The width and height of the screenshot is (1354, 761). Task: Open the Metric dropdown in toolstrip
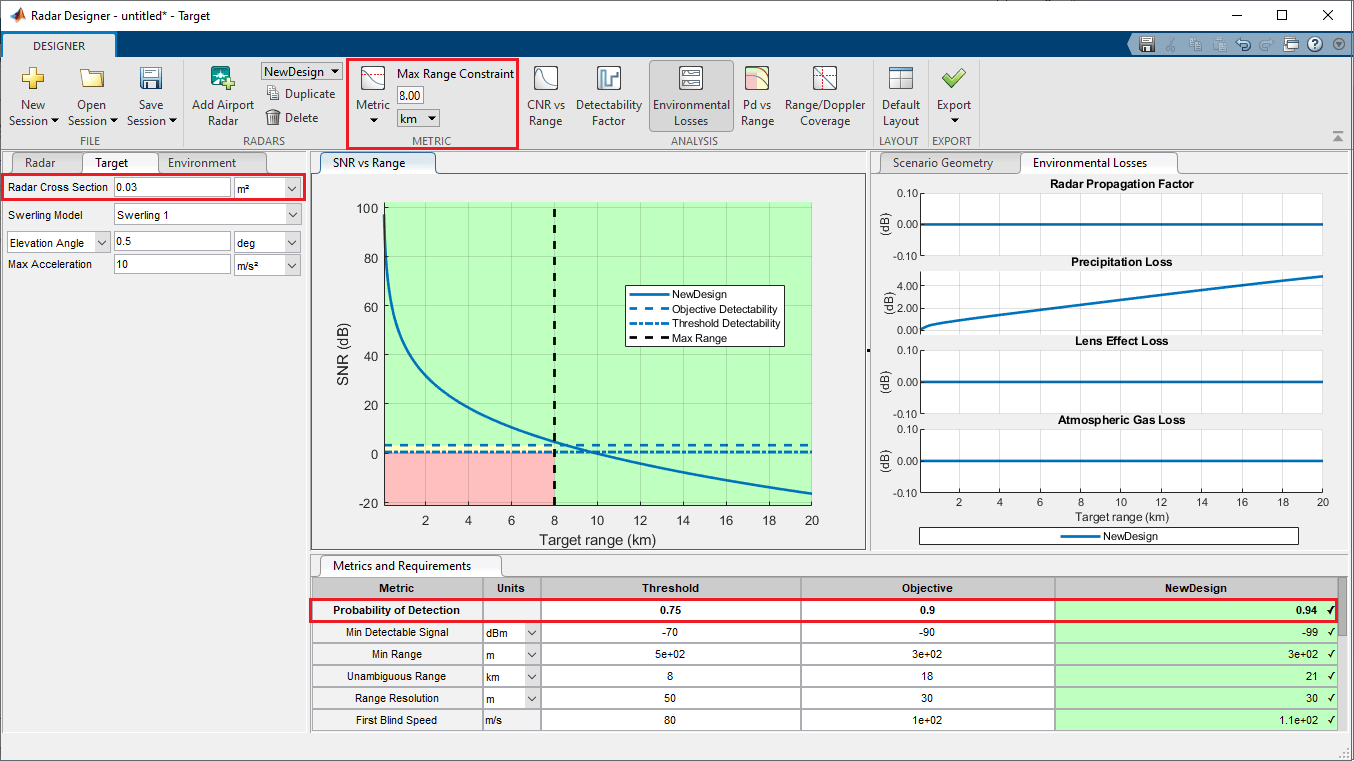[x=373, y=120]
